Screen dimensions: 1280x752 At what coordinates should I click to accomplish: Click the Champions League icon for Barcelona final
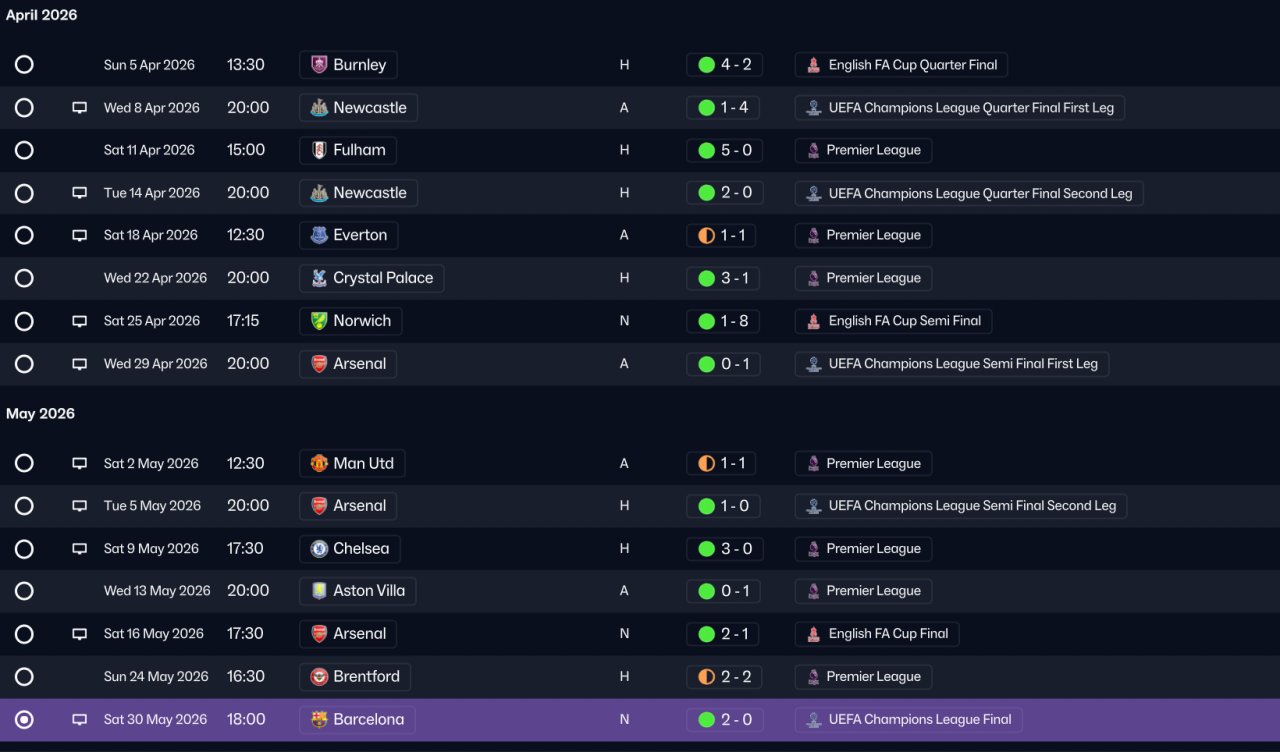pos(814,720)
